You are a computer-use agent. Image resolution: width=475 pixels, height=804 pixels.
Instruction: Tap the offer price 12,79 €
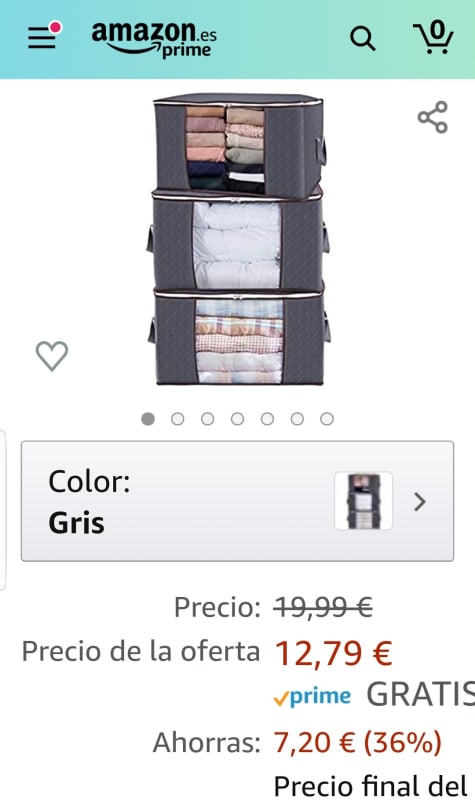tap(334, 653)
